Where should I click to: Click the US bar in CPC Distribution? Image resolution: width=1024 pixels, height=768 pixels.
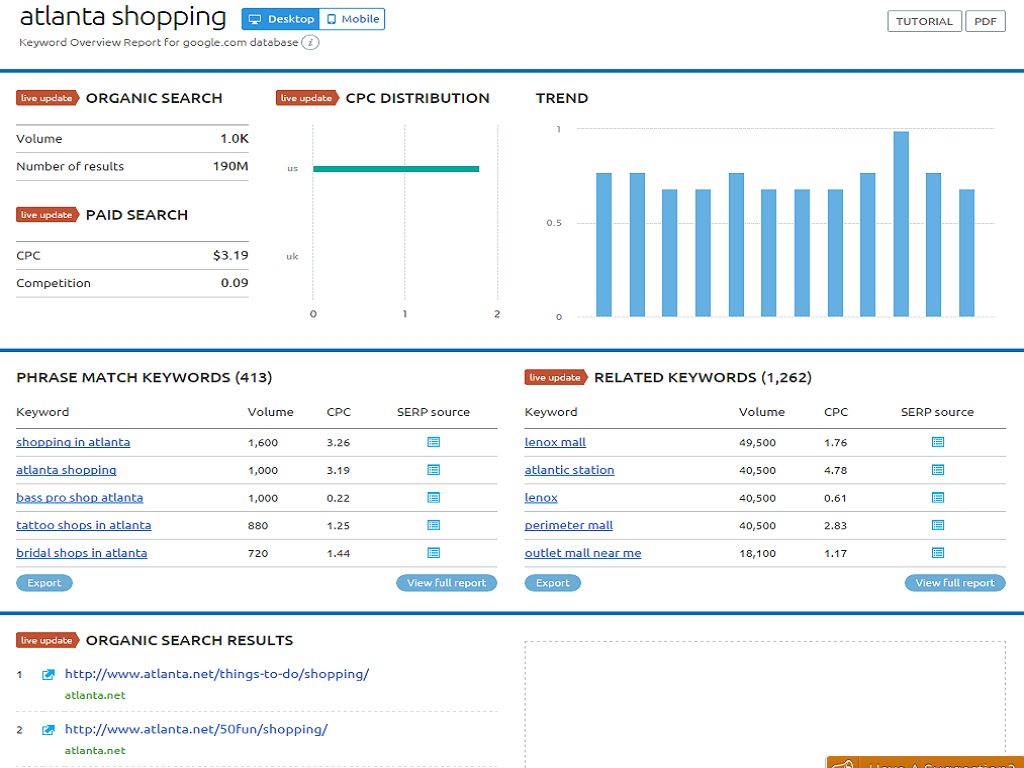pyautogui.click(x=396, y=169)
